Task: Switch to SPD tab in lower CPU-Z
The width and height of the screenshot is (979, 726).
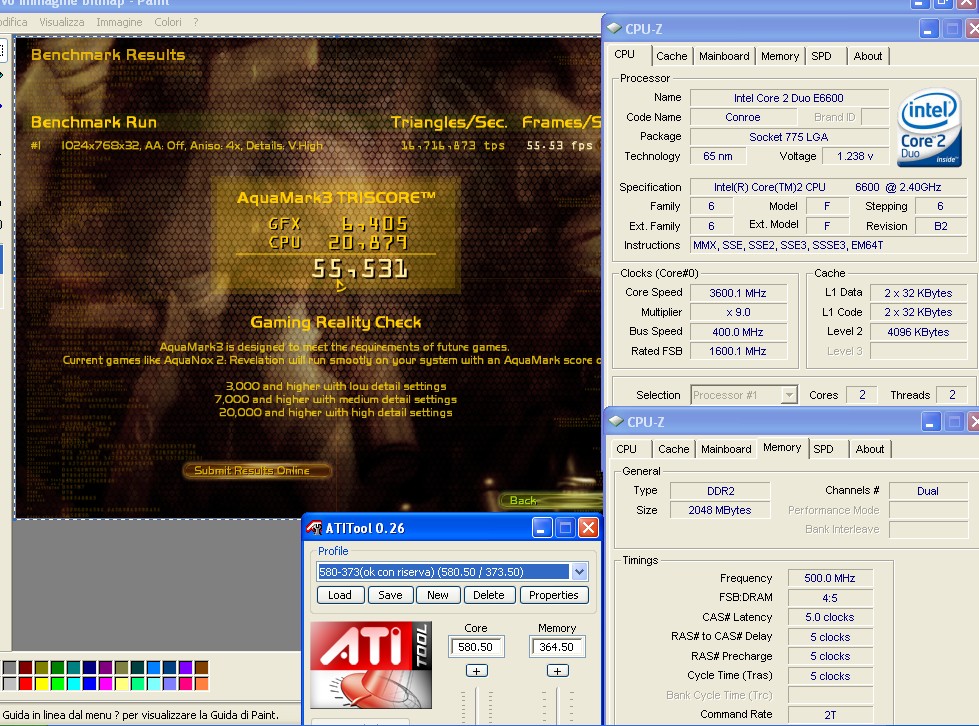Action: click(x=824, y=449)
